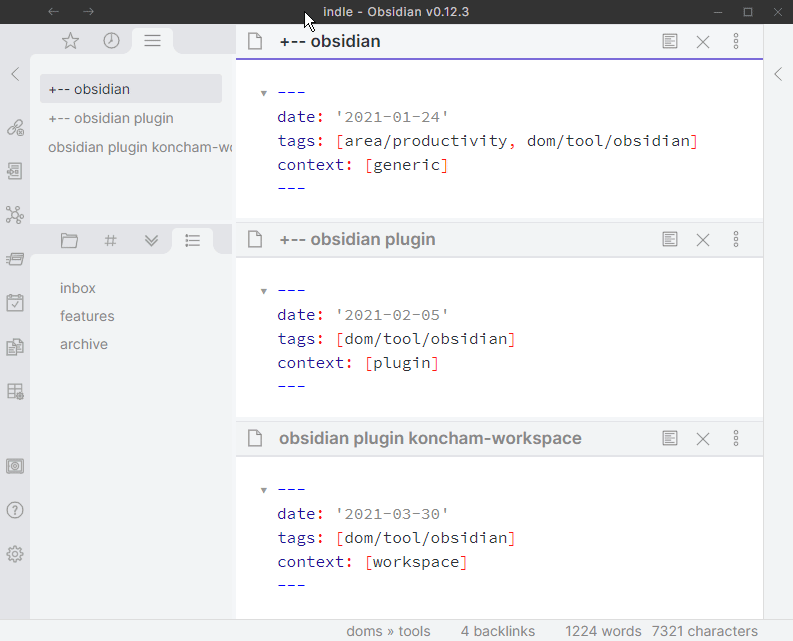This screenshot has height=641, width=793.
Task: Open more options for '+-- obsidian plugin' pane
Action: [736, 239]
